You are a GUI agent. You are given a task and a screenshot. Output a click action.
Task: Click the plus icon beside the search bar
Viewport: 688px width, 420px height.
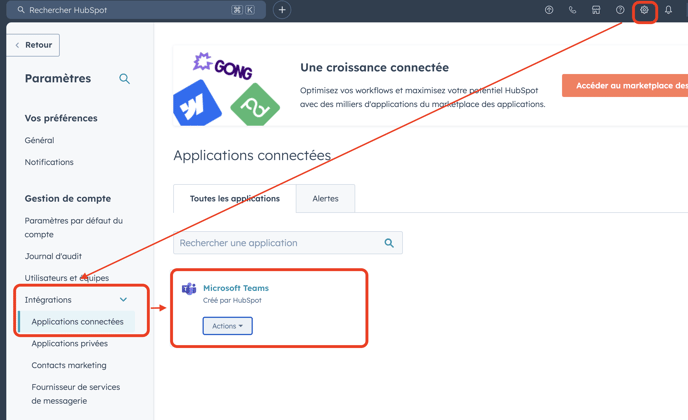click(x=282, y=10)
